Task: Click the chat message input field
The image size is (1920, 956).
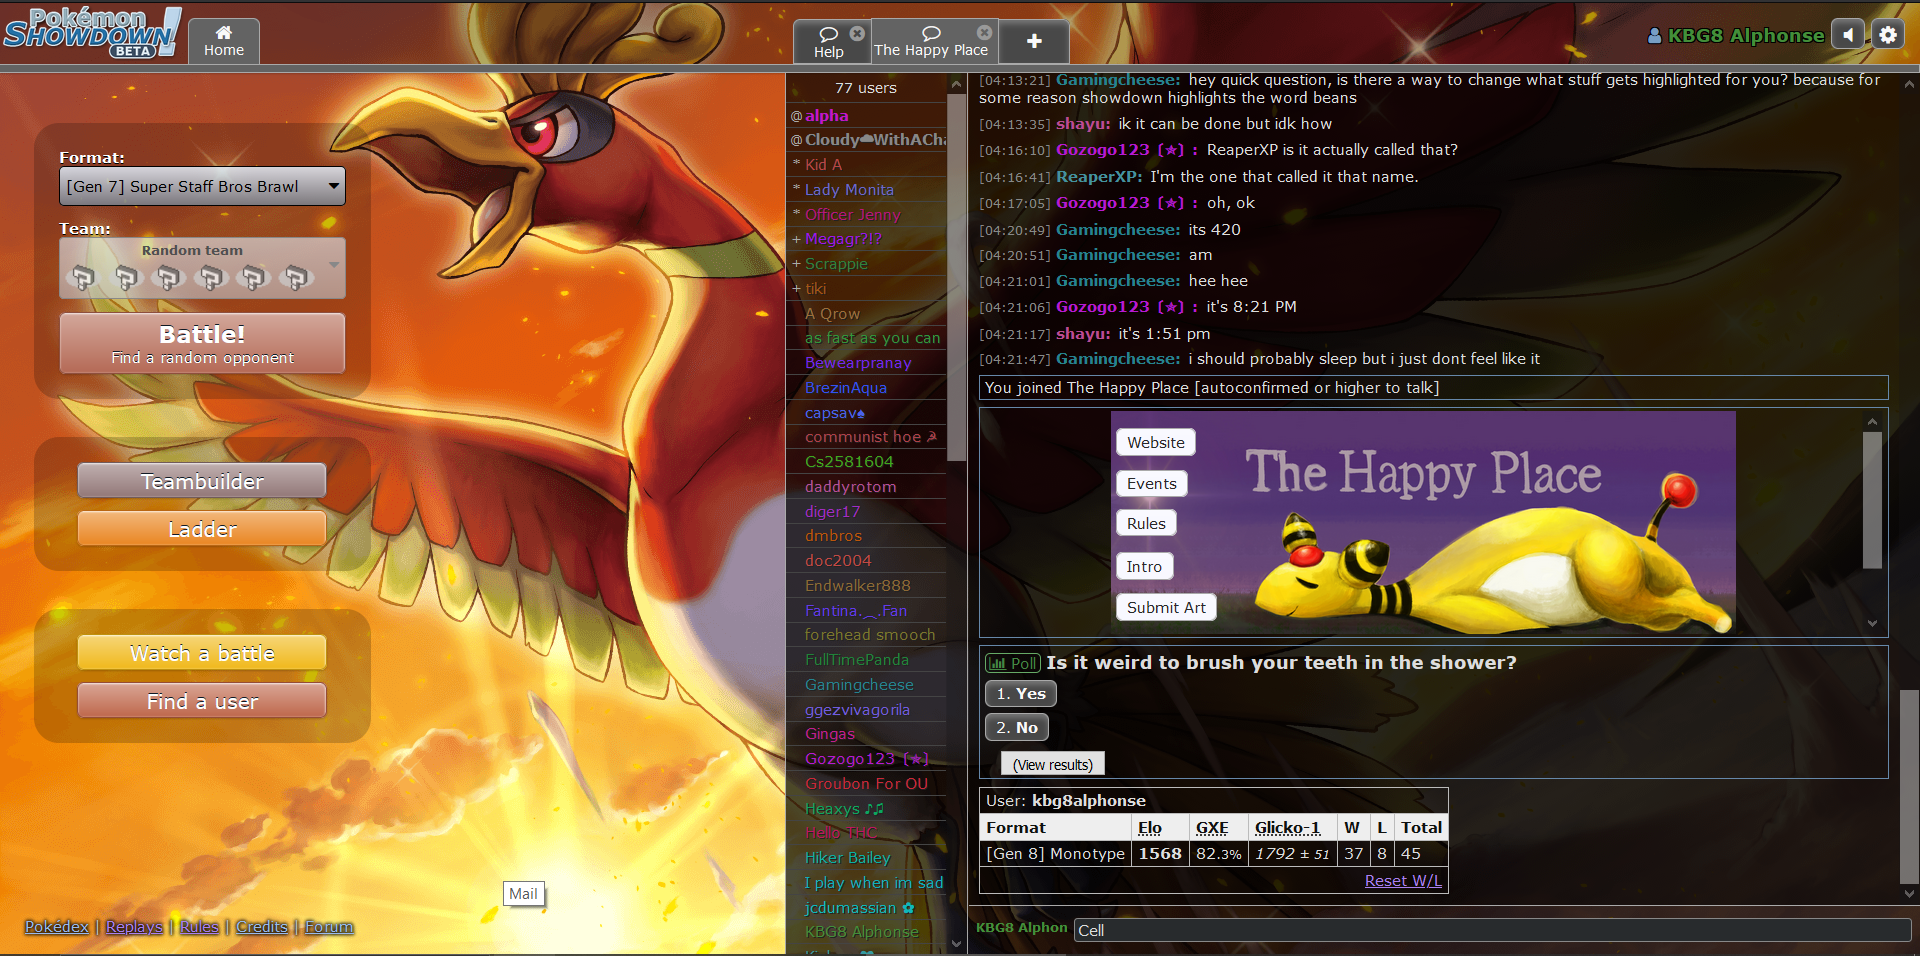Action: pos(1490,930)
